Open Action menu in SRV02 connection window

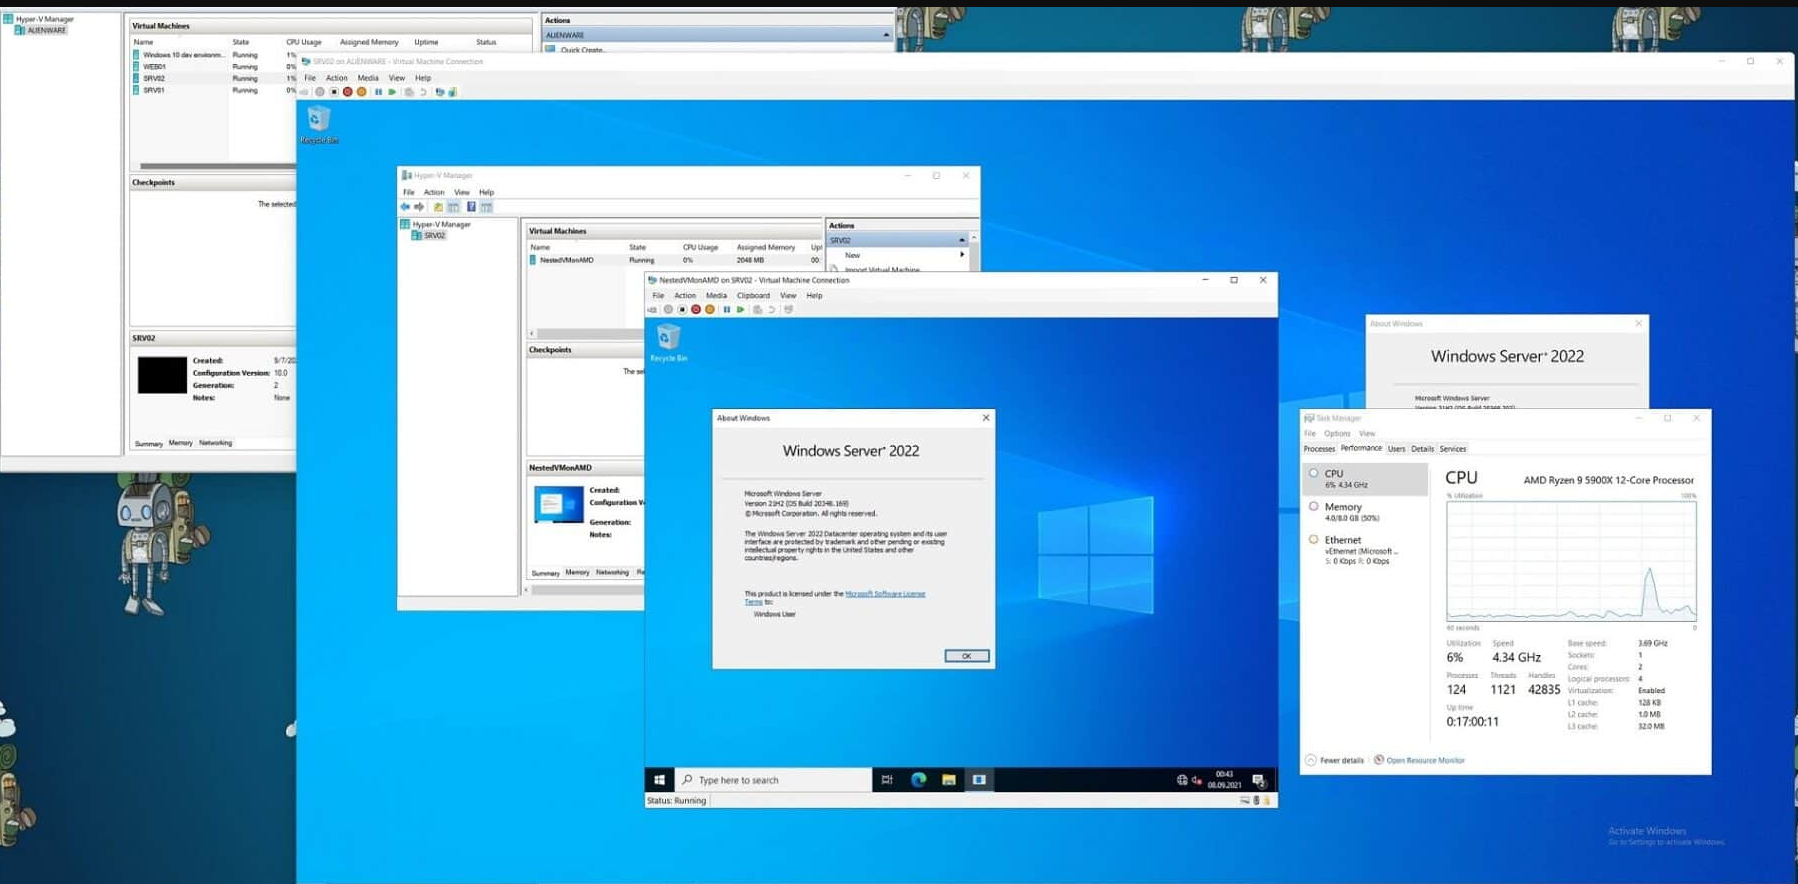(337, 78)
